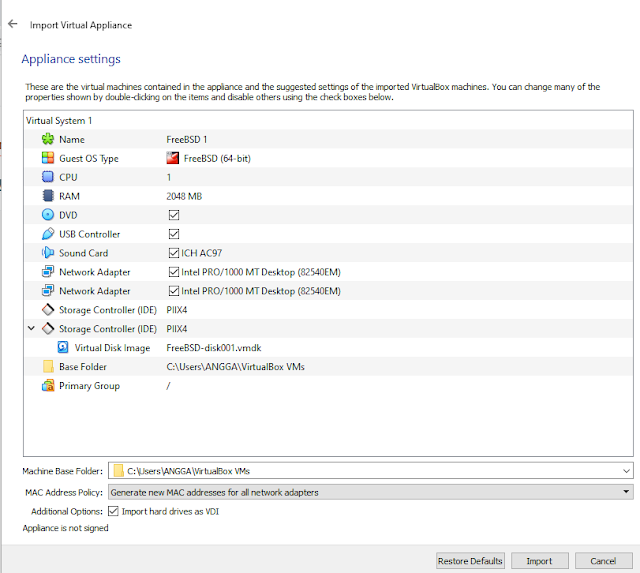Viewport: 640px width, 573px height.
Task: Select the Primary Group slash value
Action: coord(168,386)
